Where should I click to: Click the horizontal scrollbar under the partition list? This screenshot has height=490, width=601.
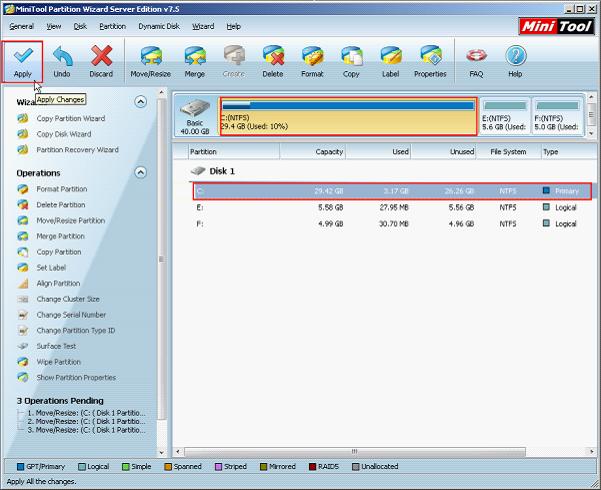point(355,451)
